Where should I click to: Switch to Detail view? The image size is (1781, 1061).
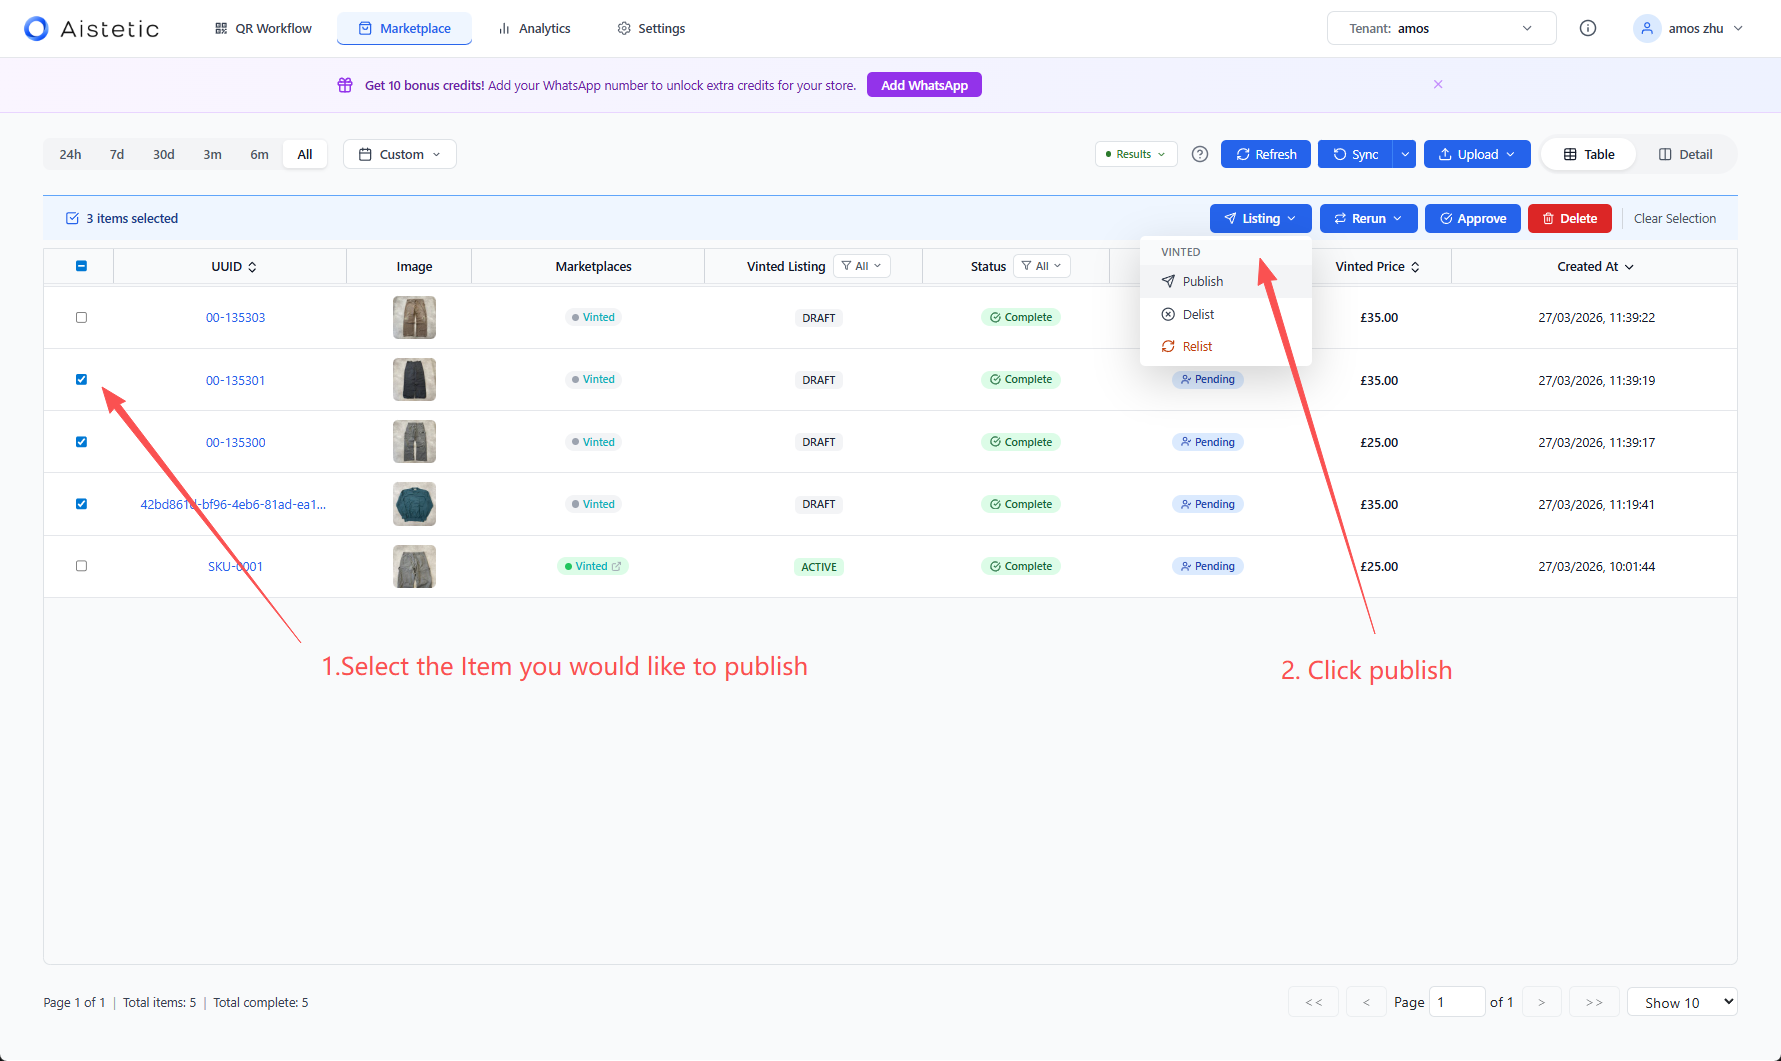pyautogui.click(x=1685, y=154)
